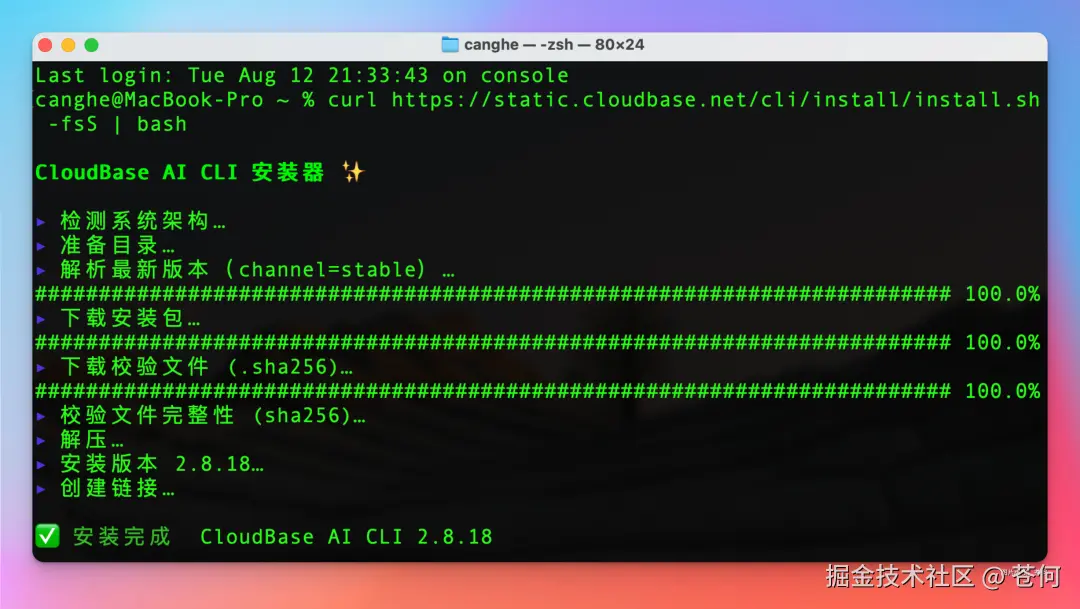Click the '解压…' line

pos(92,440)
